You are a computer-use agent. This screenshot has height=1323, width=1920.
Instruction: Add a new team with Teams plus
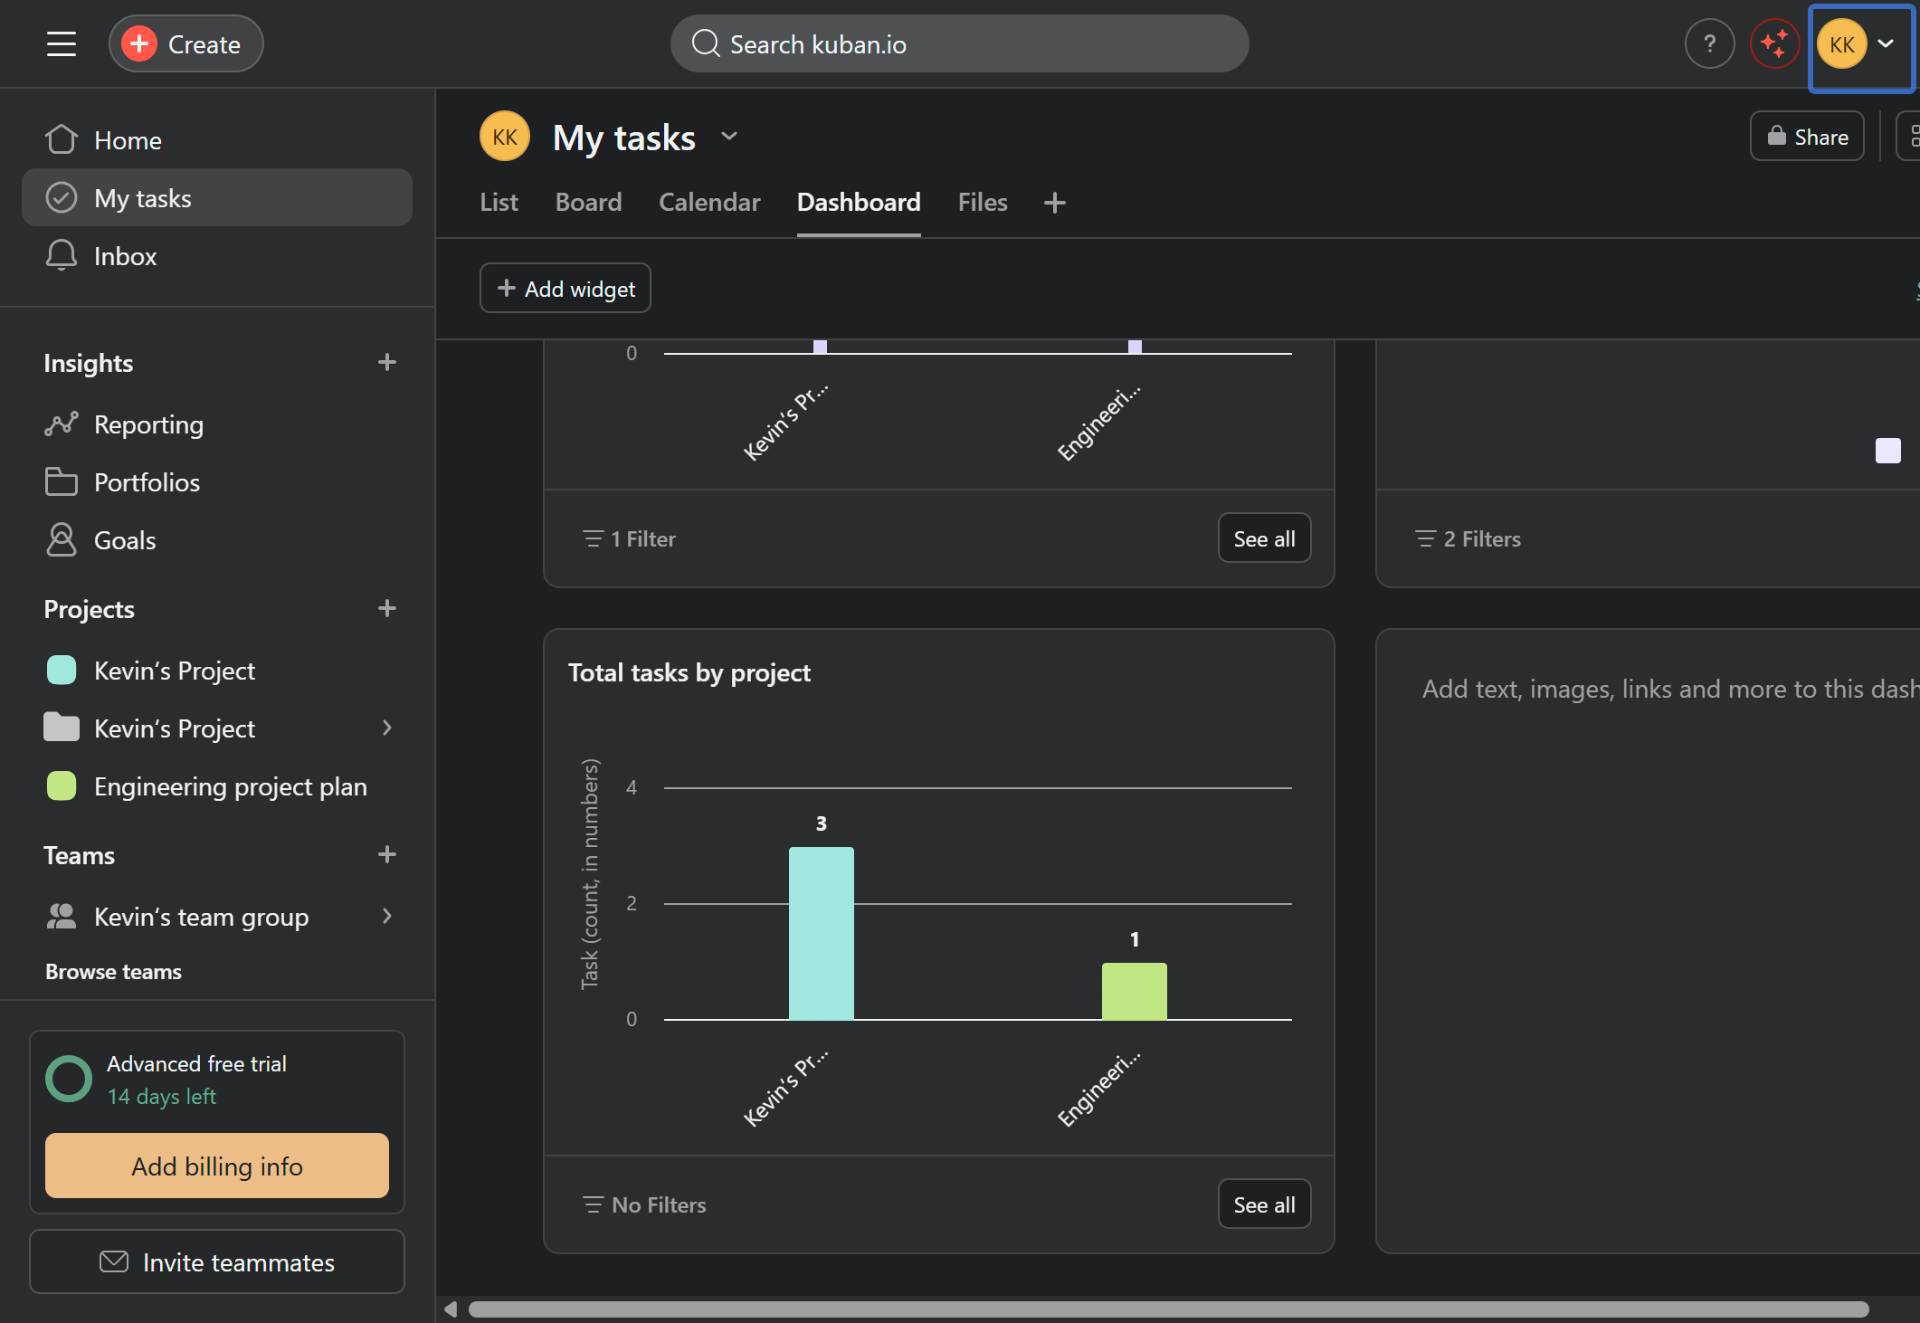387,854
